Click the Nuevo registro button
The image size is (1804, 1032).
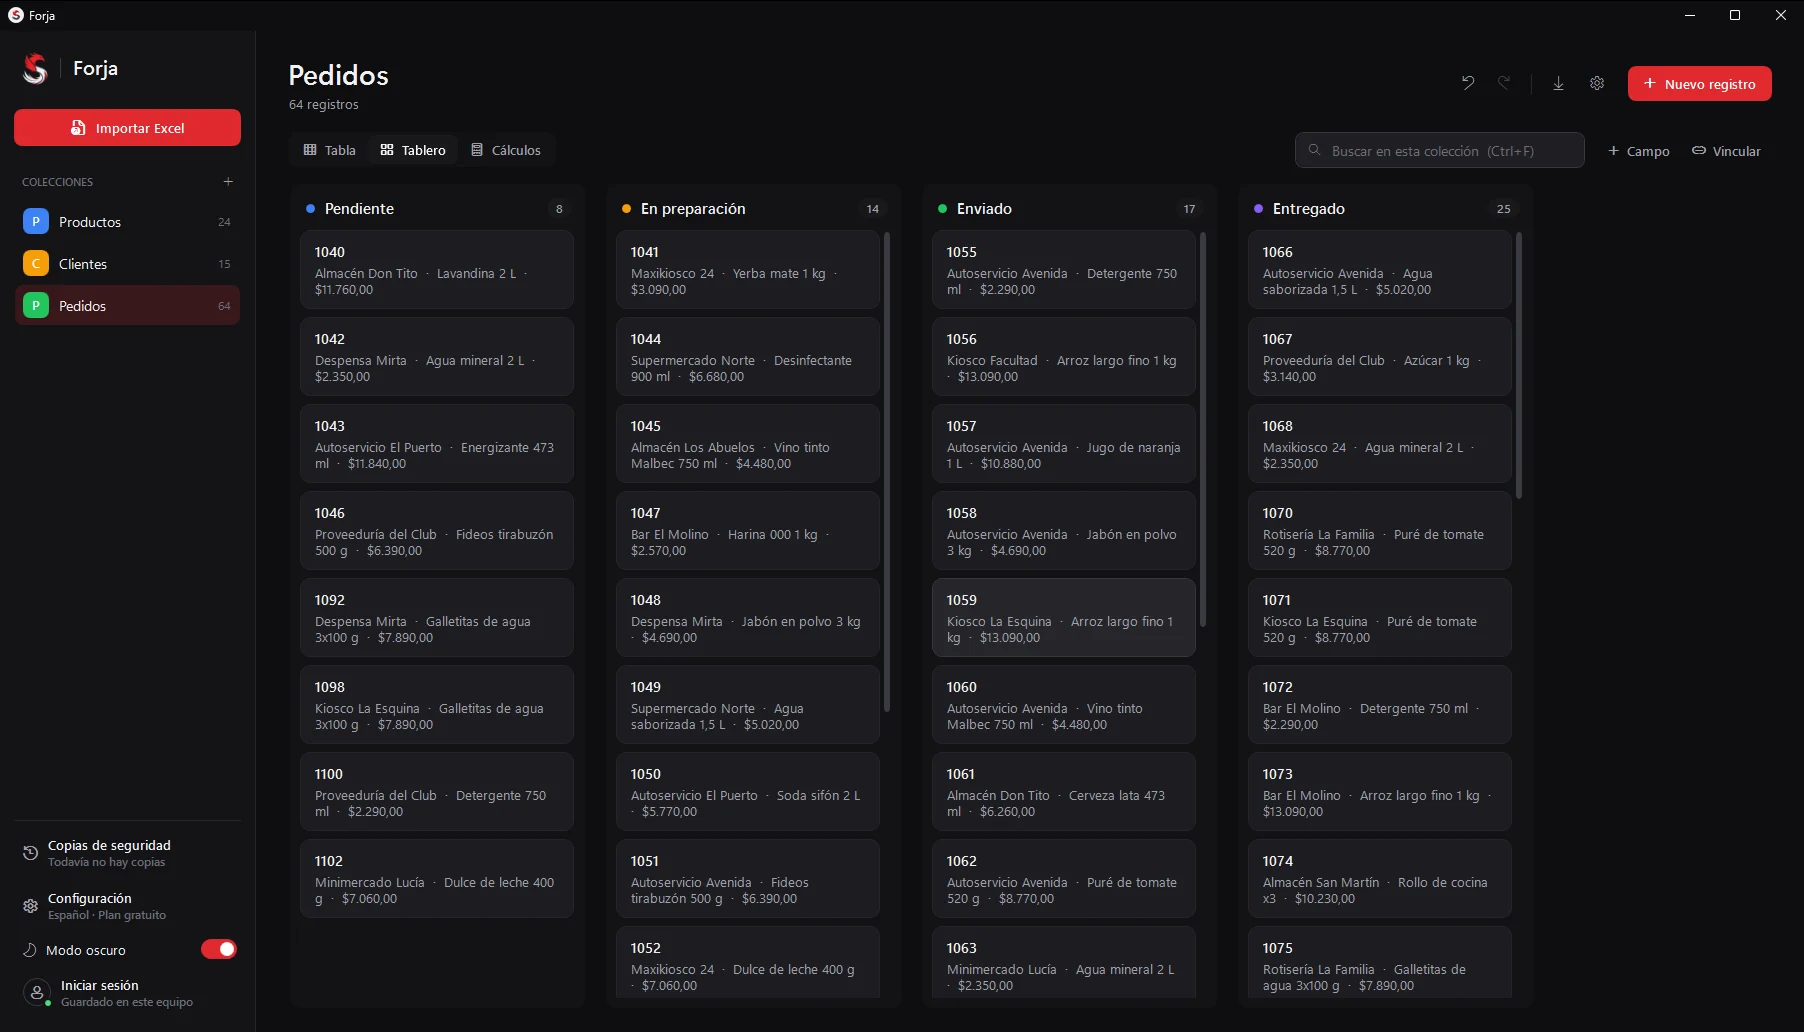coord(1700,84)
